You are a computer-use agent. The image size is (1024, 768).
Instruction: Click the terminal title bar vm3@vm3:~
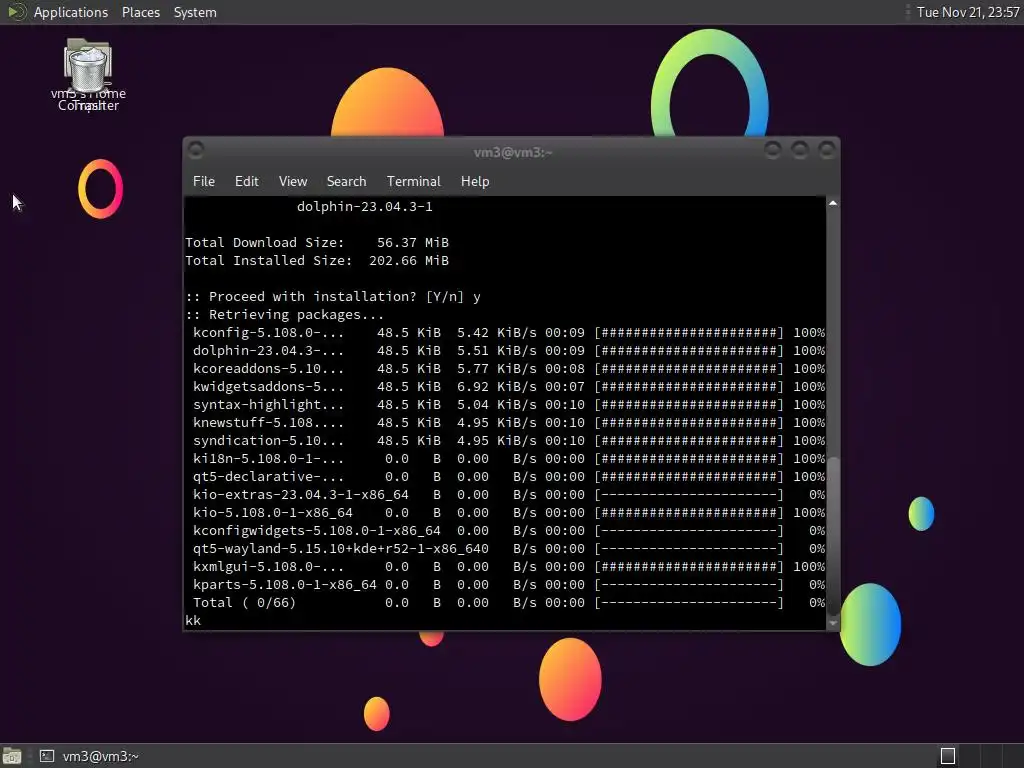(x=513, y=152)
